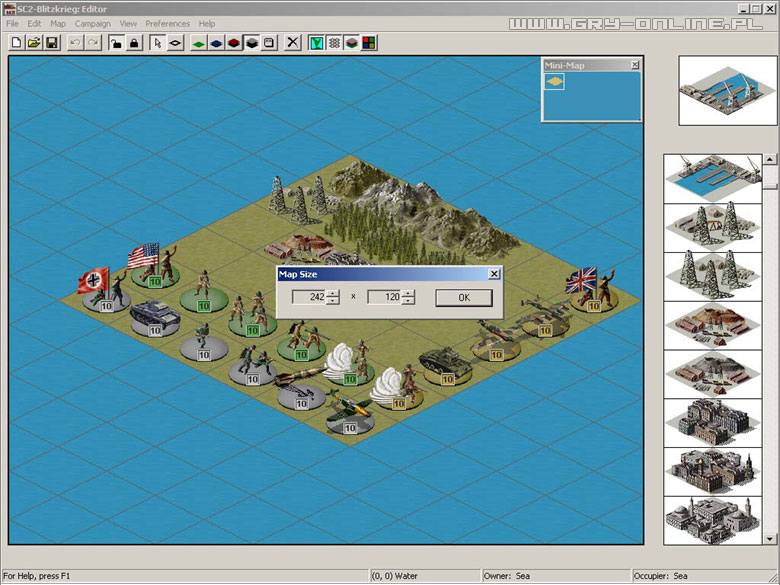Viewport: 780px width, 585px height.
Task: Click the black X delete tool
Action: click(x=293, y=43)
